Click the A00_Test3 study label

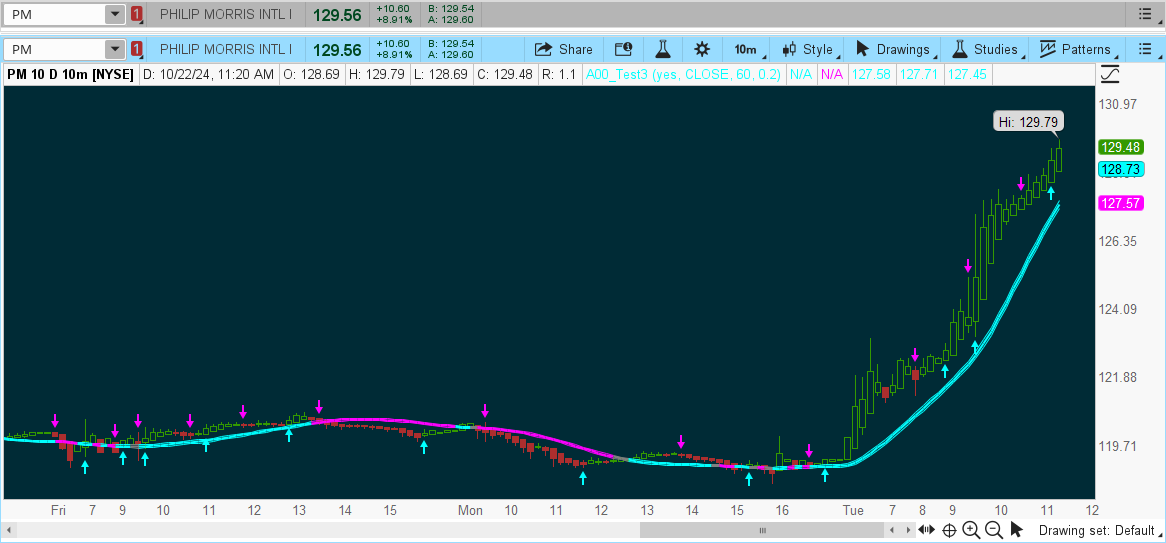point(684,74)
